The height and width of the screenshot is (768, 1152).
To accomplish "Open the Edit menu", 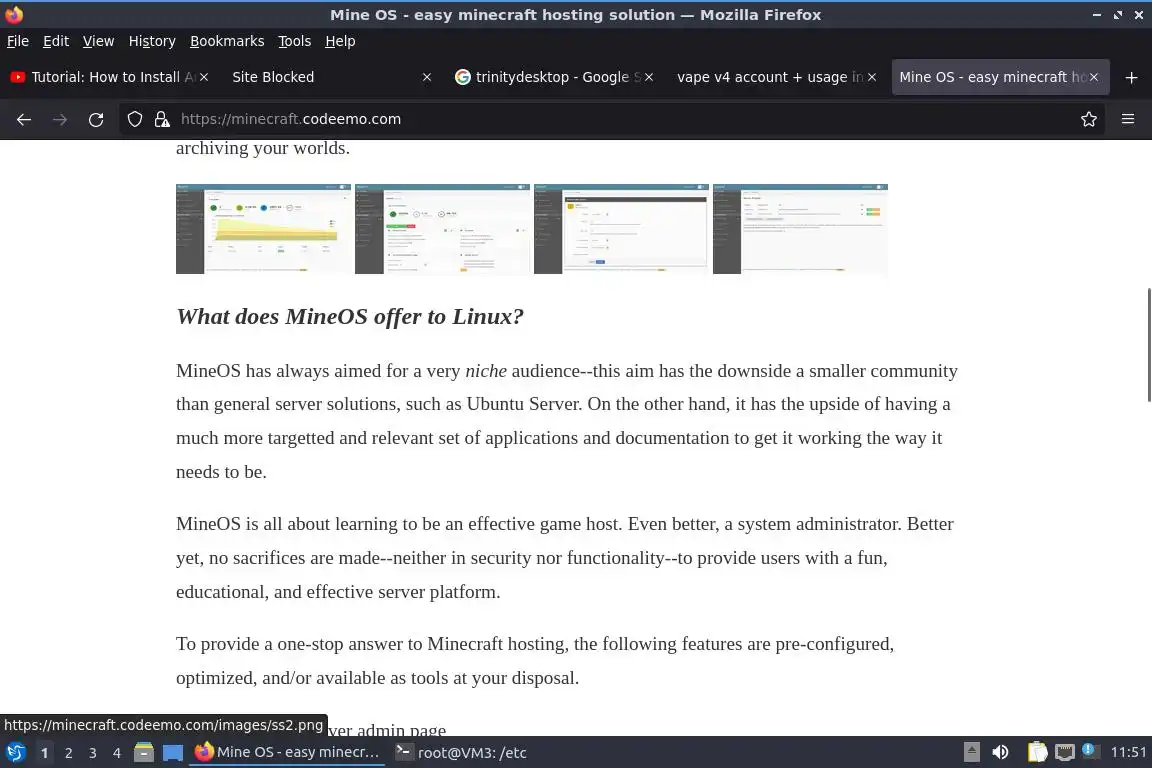I will pos(56,41).
